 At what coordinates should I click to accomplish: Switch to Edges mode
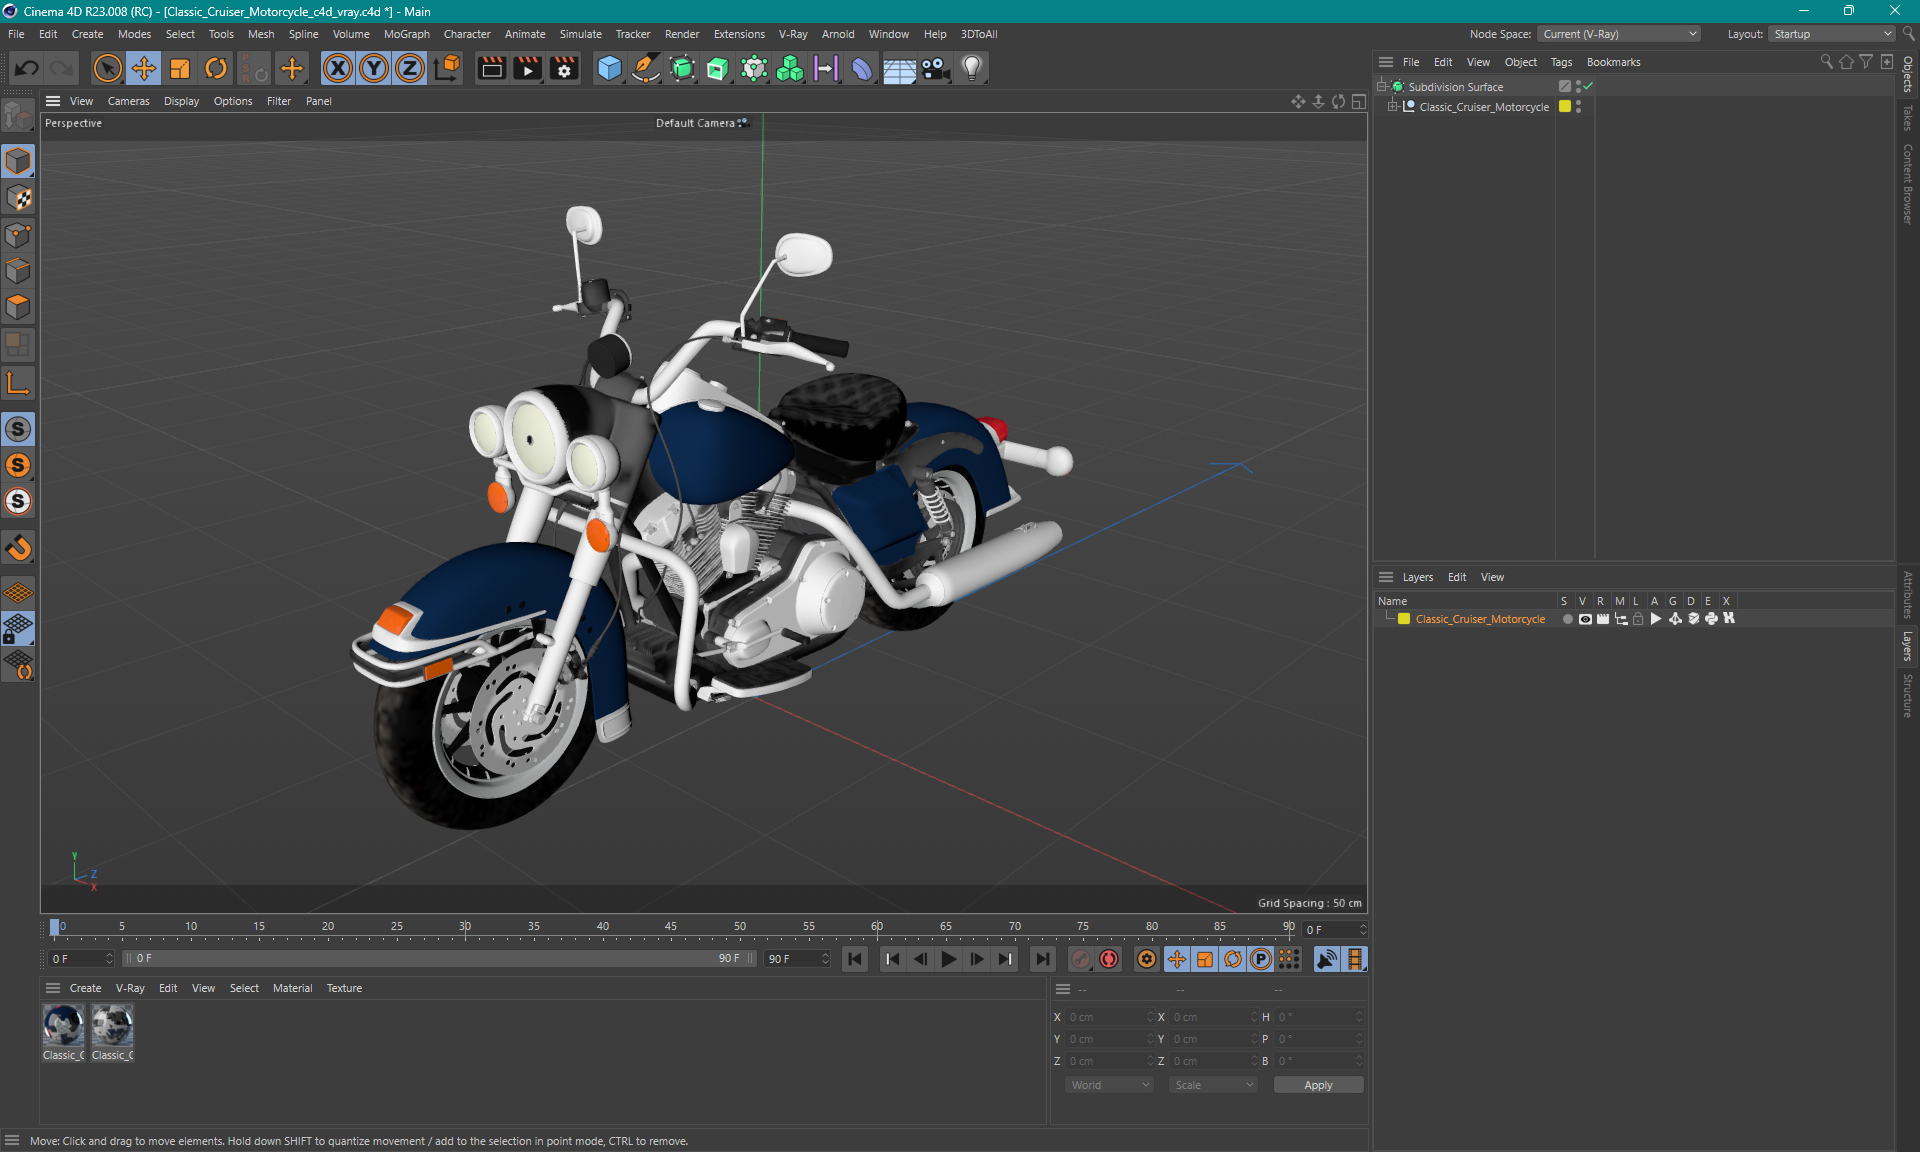click(x=18, y=271)
